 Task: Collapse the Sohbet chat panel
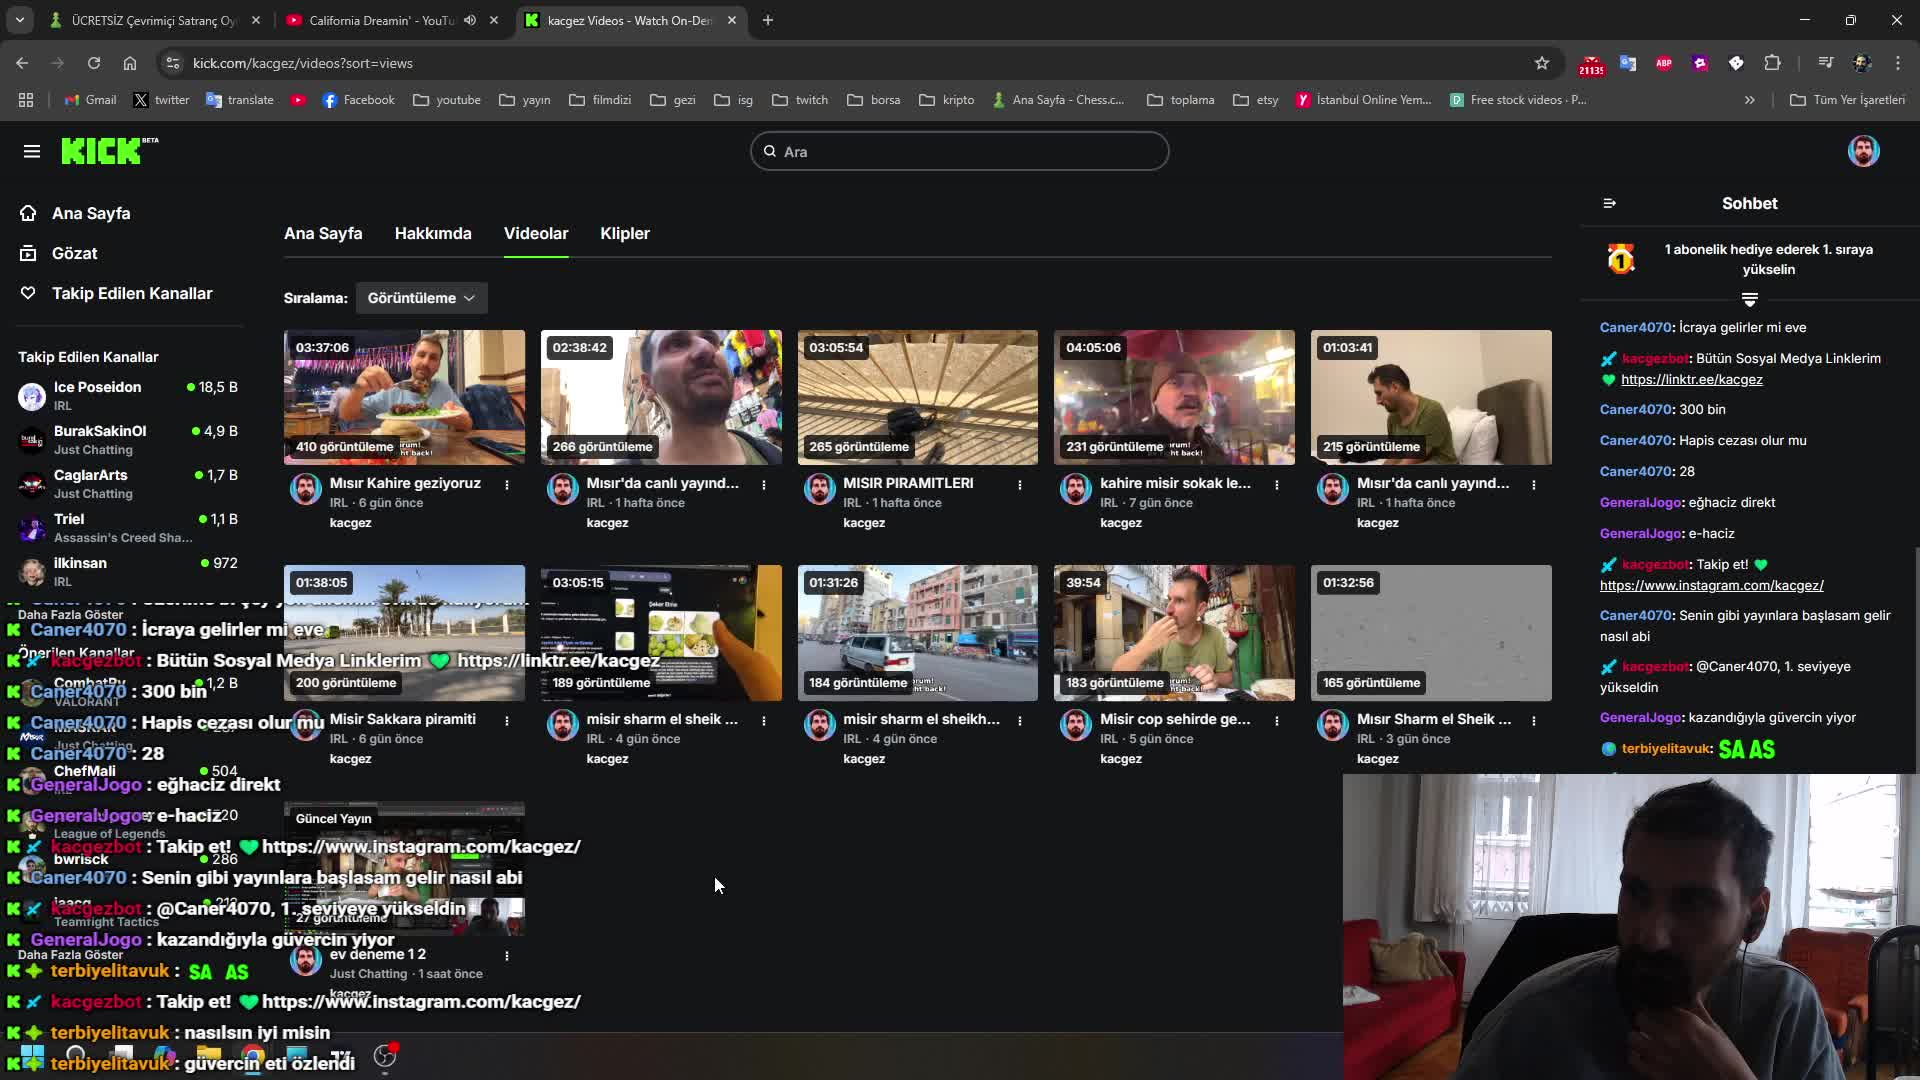coord(1609,203)
